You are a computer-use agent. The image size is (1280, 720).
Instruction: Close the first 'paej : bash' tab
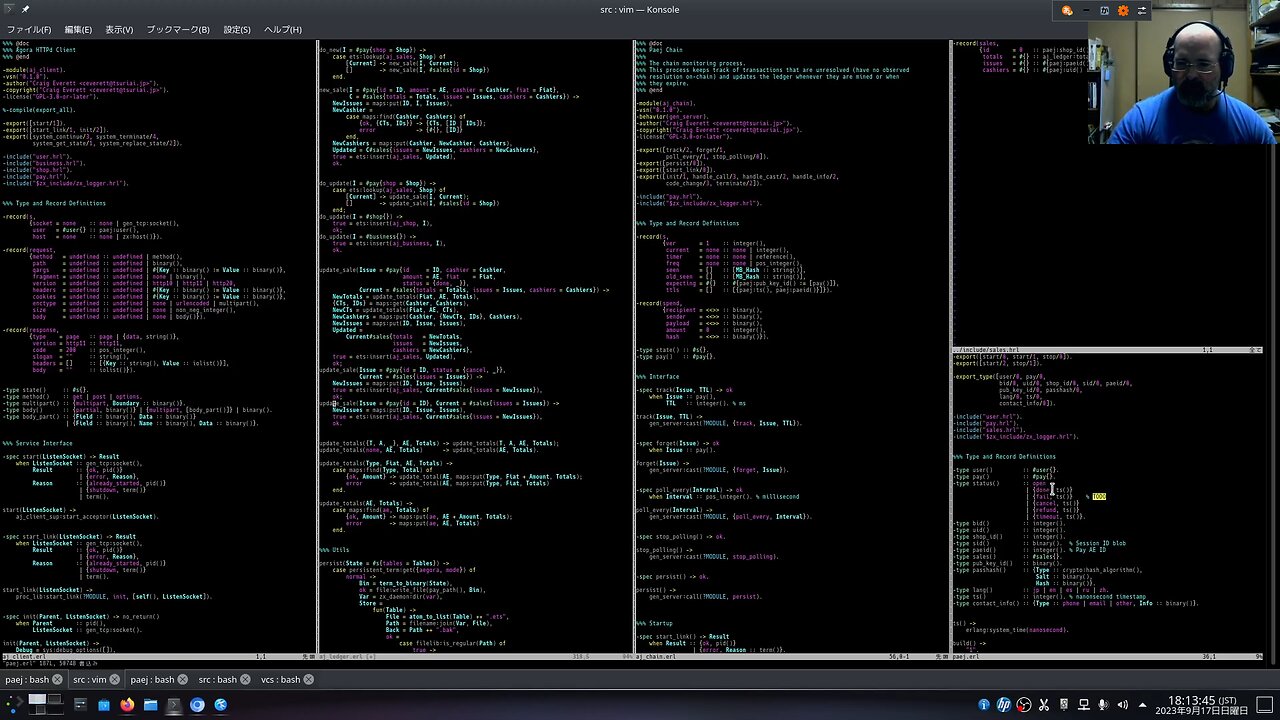click(57, 680)
